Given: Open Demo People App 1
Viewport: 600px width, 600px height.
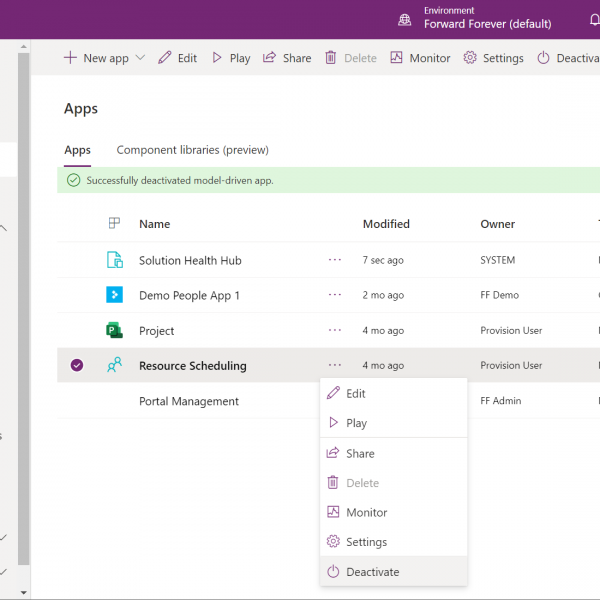Looking at the screenshot, I should point(189,295).
